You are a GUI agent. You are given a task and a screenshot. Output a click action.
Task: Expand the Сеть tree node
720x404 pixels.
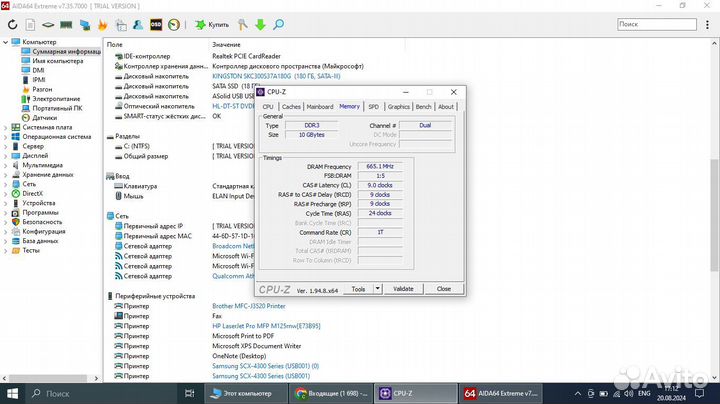pos(5,184)
